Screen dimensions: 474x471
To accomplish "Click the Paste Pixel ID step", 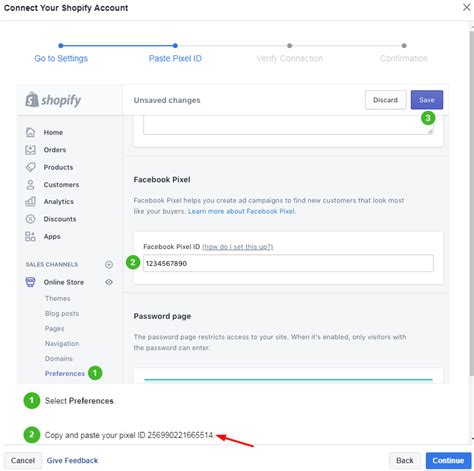I will [175, 58].
